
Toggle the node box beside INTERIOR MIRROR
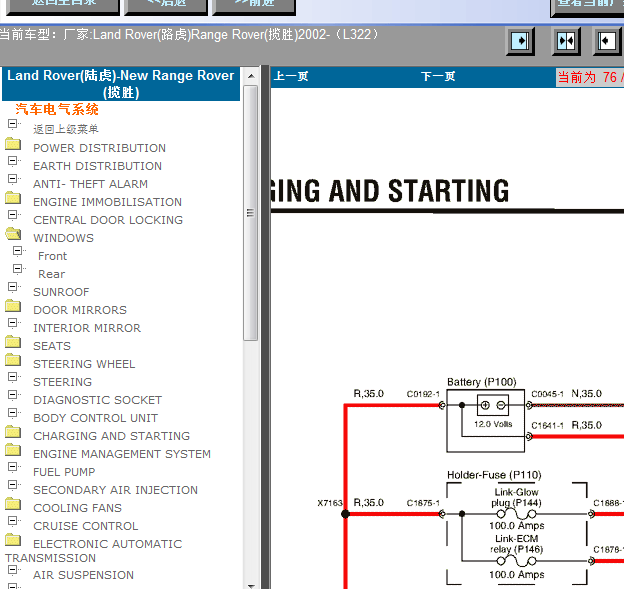click(12, 323)
